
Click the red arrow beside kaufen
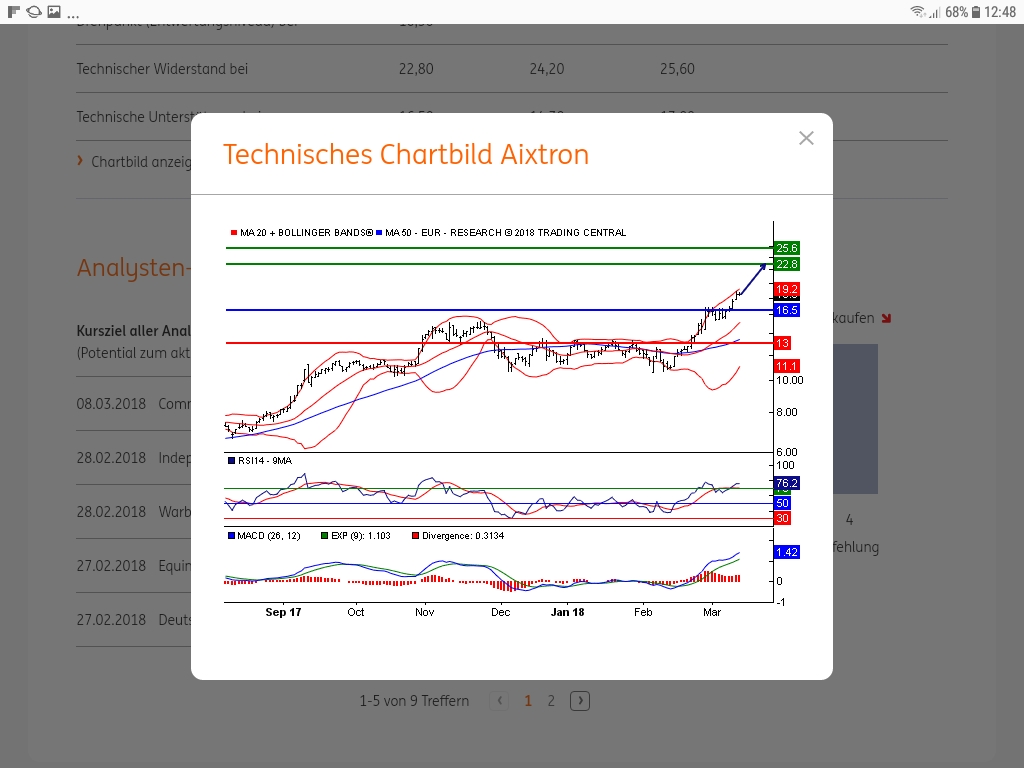886,318
